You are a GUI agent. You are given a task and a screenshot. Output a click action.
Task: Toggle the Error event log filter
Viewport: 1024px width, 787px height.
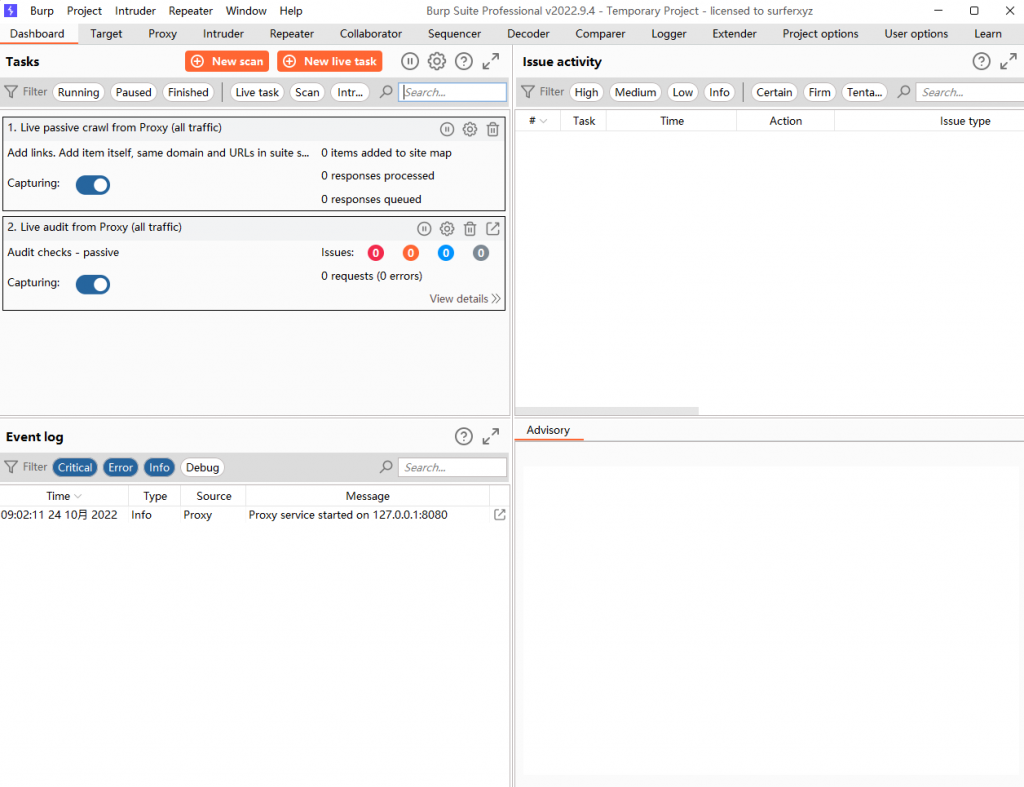click(120, 467)
